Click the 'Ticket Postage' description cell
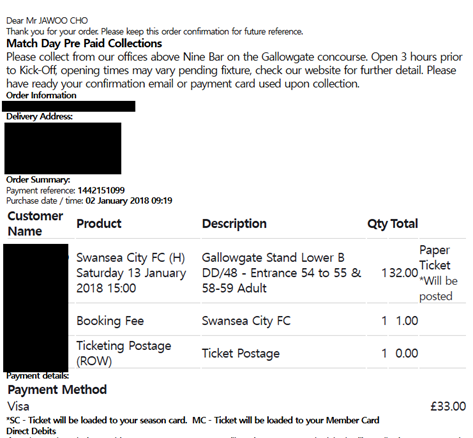 point(241,353)
